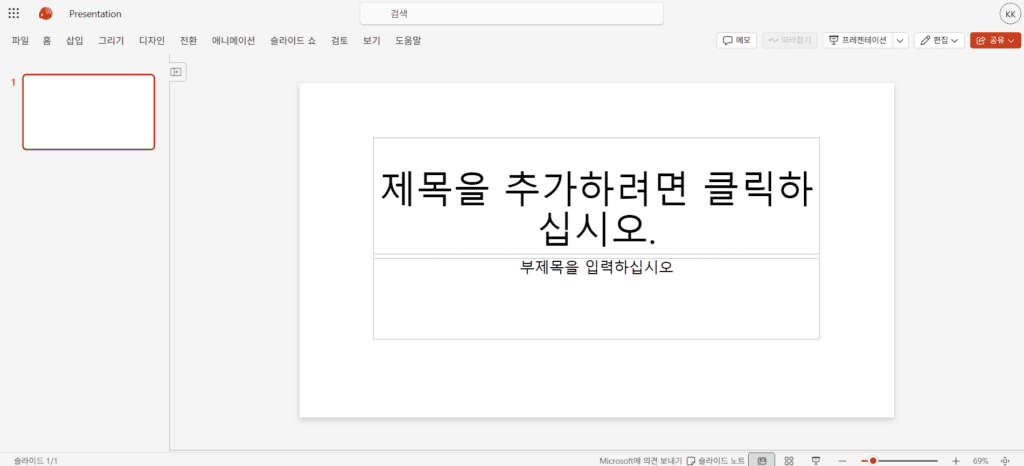Expand the 프레젠테이션 dropdown arrow

tap(900, 40)
